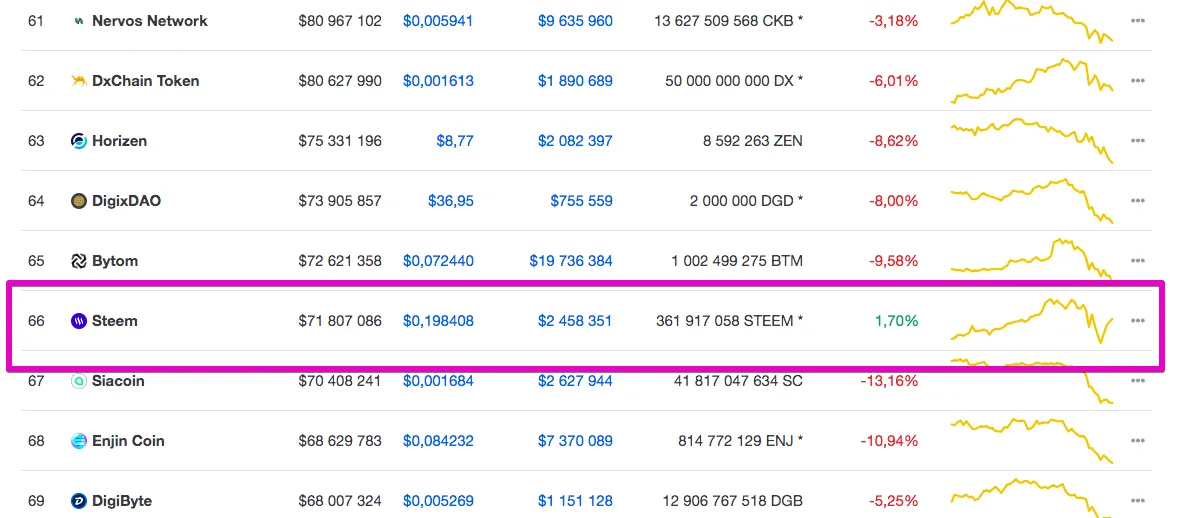
Task: Open the Steem coin page
Action: pos(115,321)
